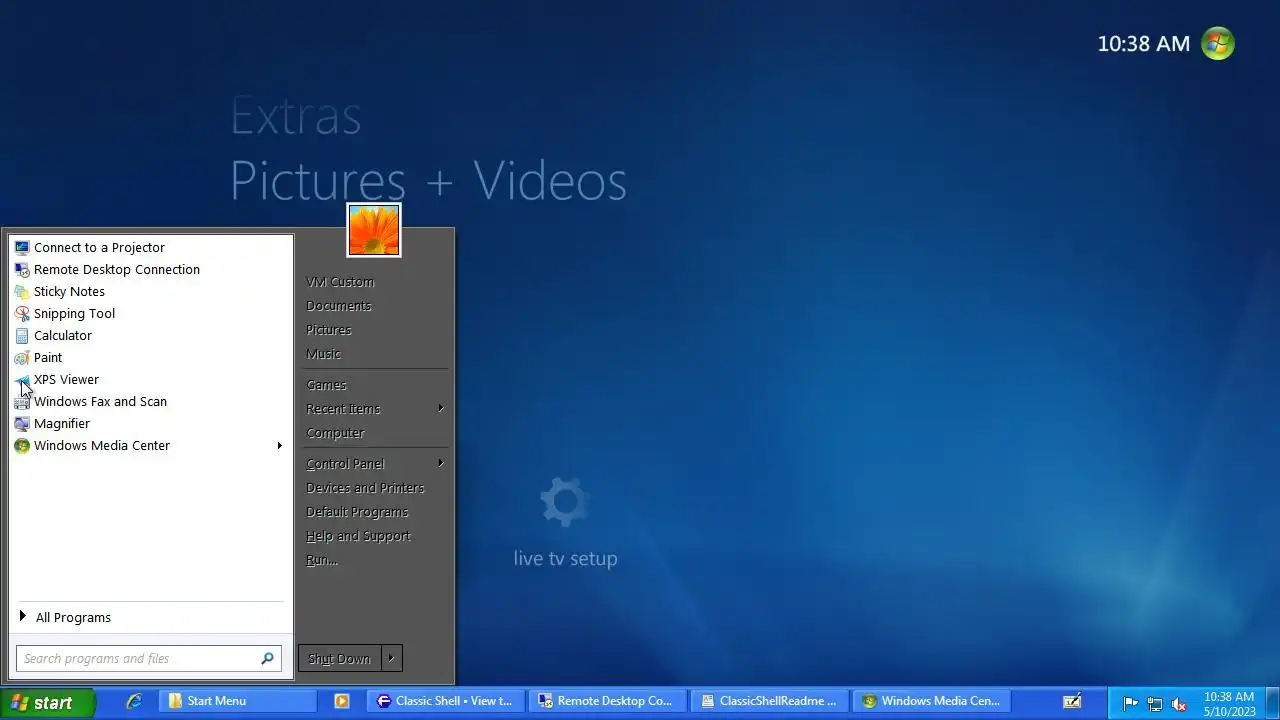The width and height of the screenshot is (1280, 720).
Task: Click the muted volume tray icon
Action: click(x=1179, y=703)
